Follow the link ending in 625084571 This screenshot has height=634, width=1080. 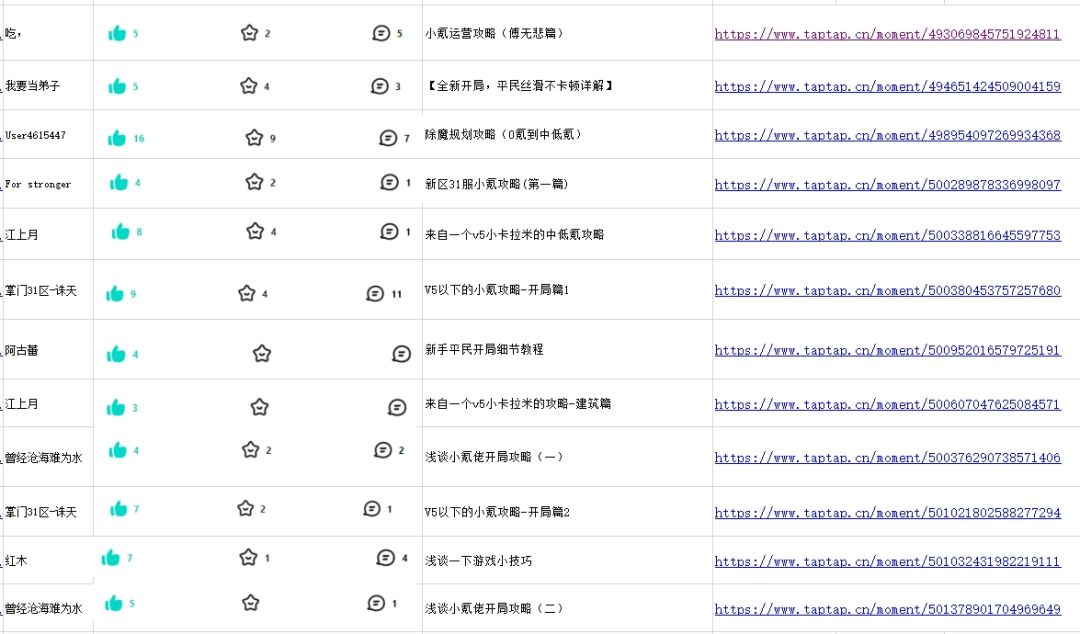(x=887, y=405)
